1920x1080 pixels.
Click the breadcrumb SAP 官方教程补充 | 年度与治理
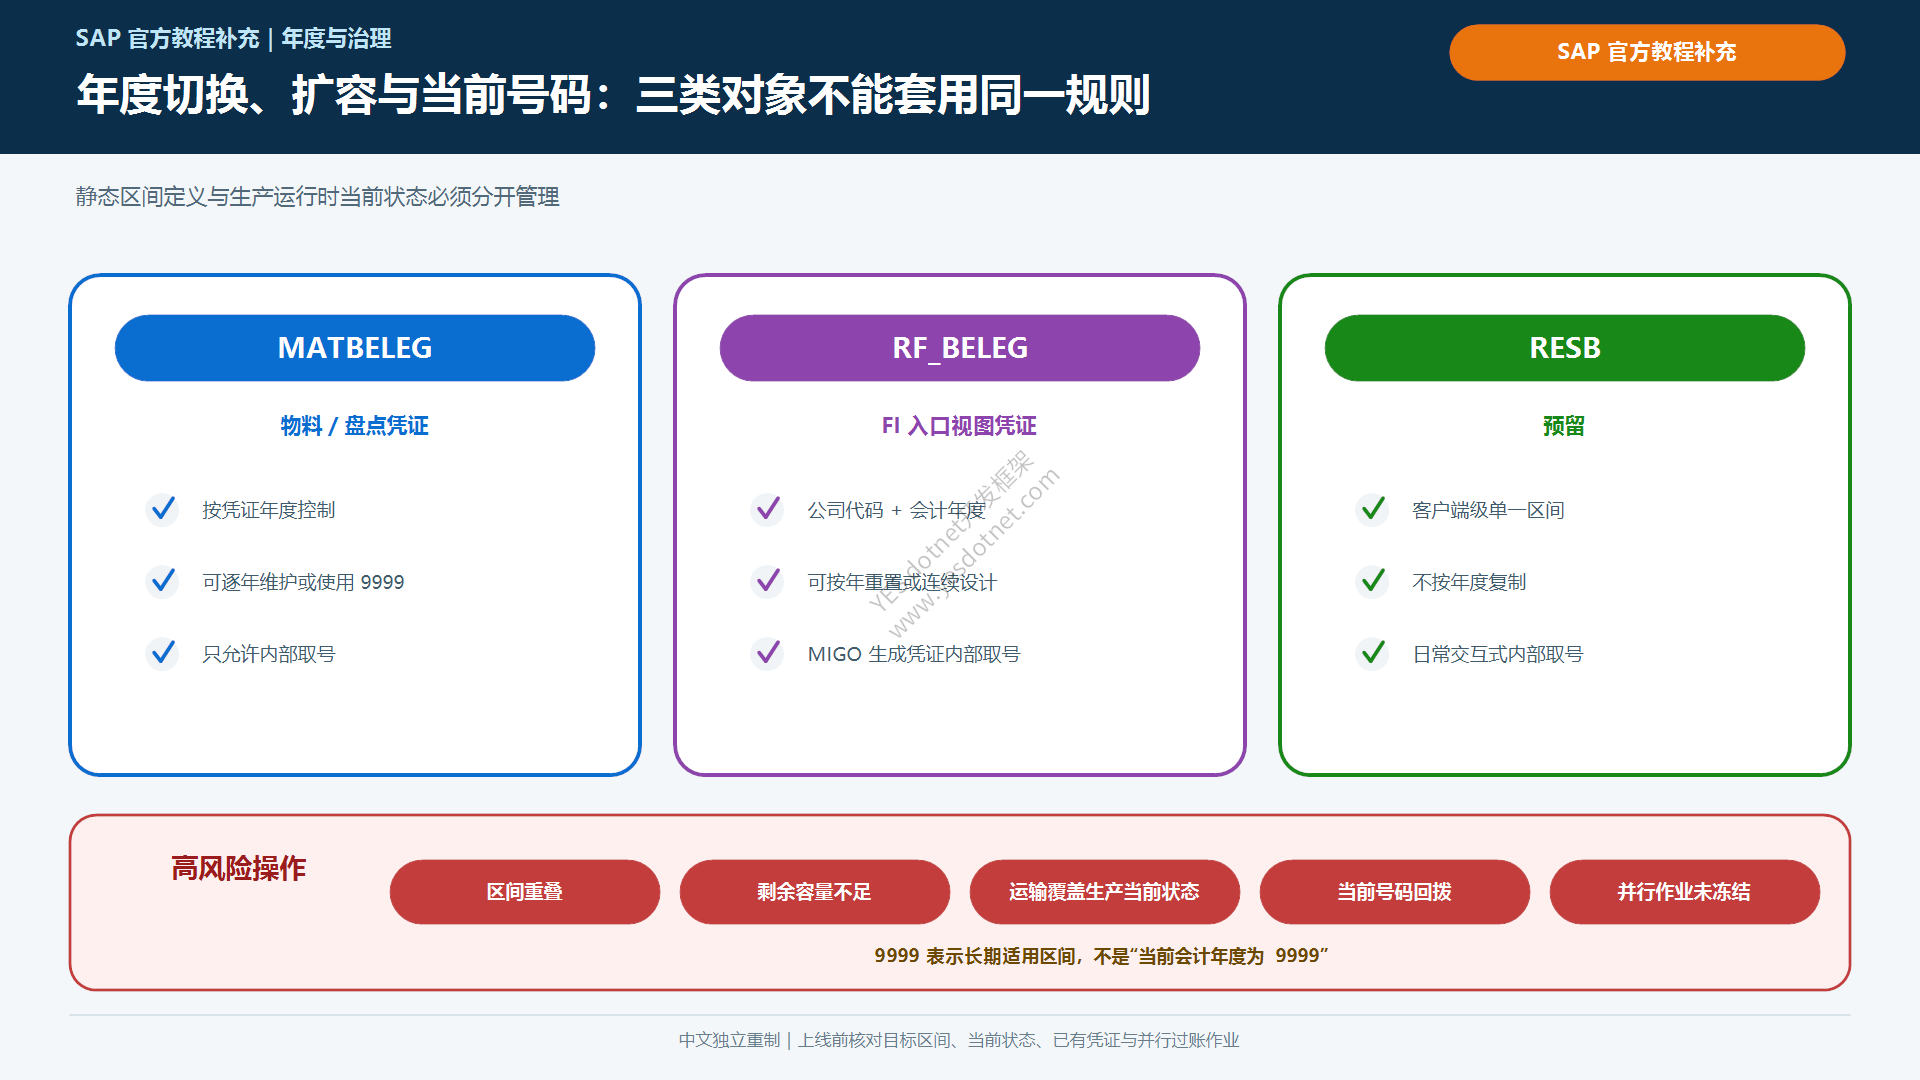point(233,38)
